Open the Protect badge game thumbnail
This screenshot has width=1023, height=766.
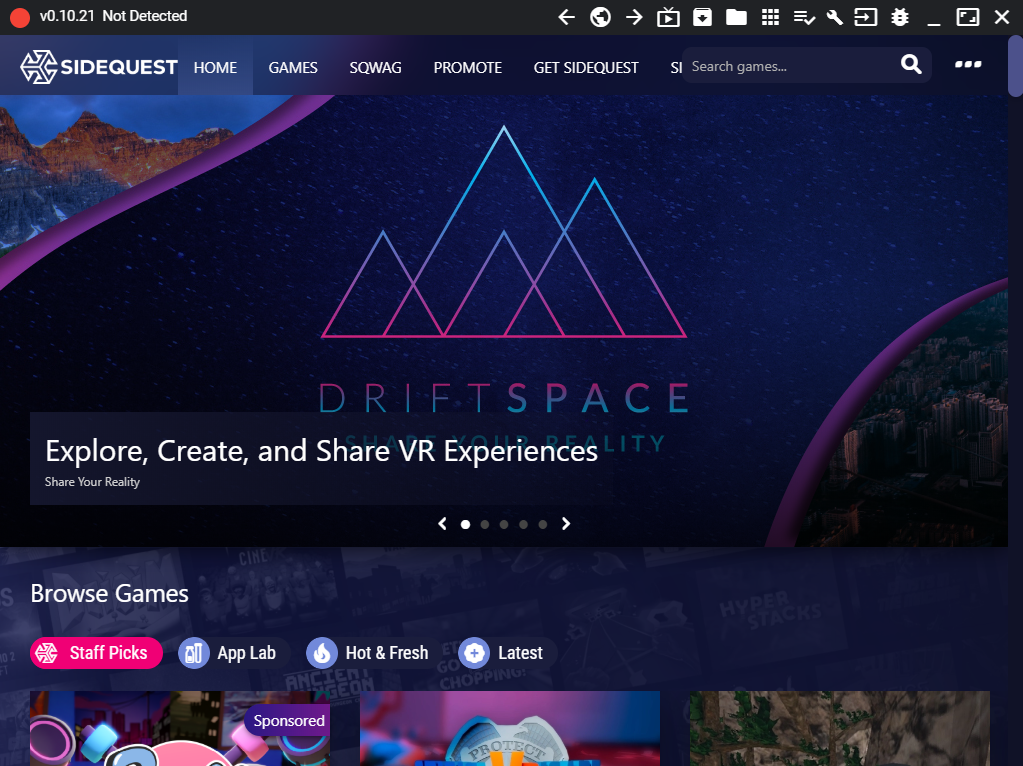pos(510,728)
